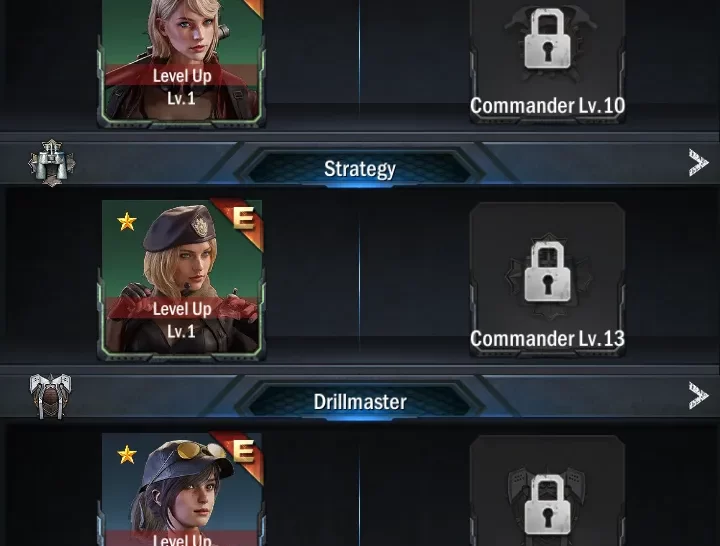720x546 pixels.
Task: Open the goggles-cap officer's portrait
Action: click(x=181, y=489)
